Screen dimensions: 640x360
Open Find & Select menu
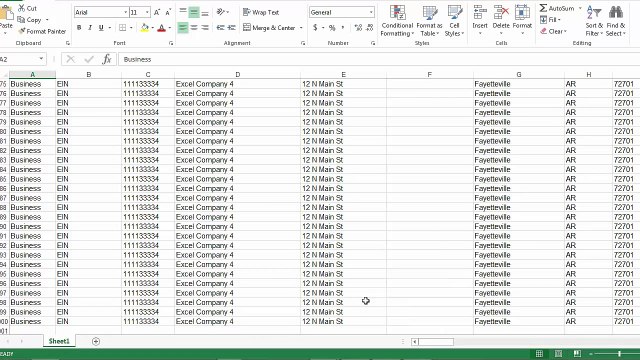point(616,21)
